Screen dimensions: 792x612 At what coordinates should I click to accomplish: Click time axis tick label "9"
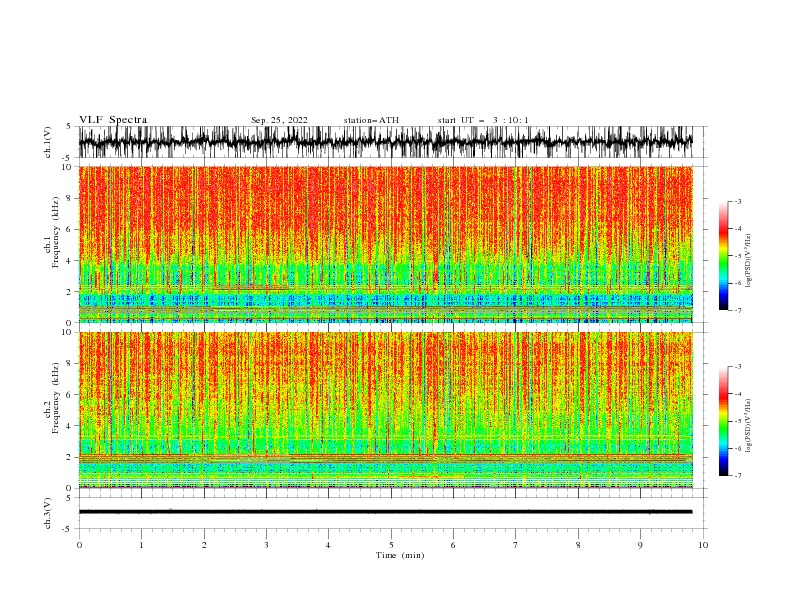click(640, 545)
